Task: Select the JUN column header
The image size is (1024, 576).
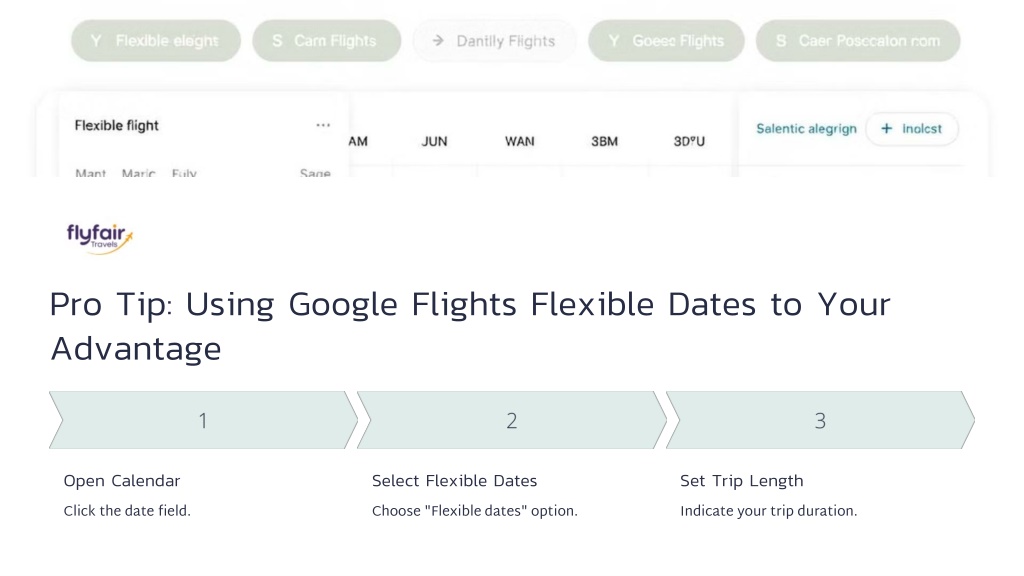Action: tap(434, 141)
